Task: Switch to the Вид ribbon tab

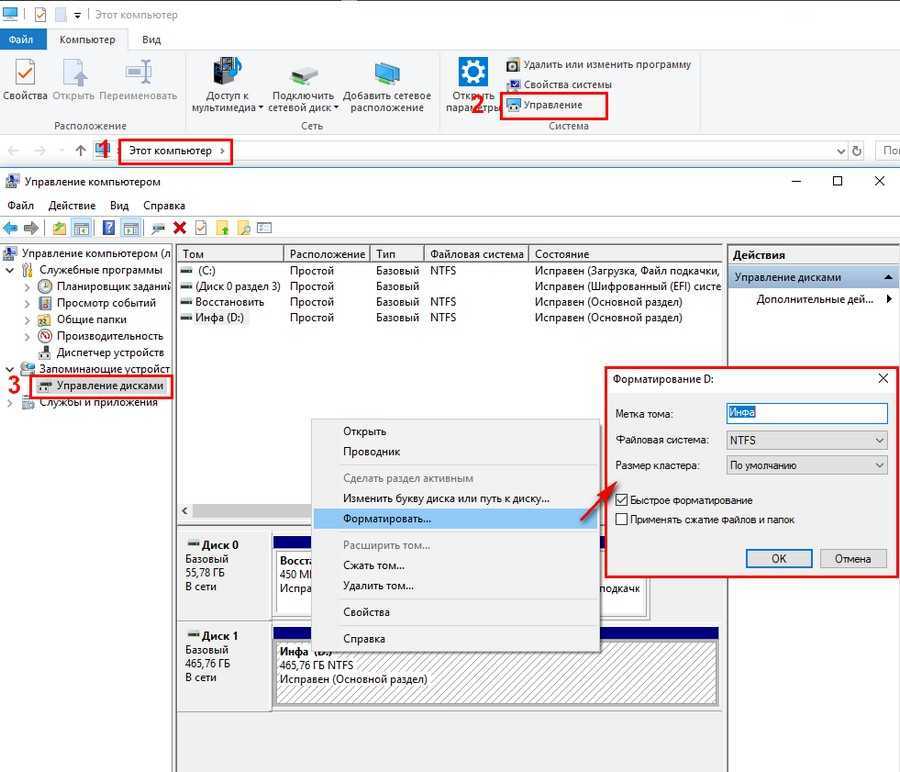Action: (x=151, y=40)
